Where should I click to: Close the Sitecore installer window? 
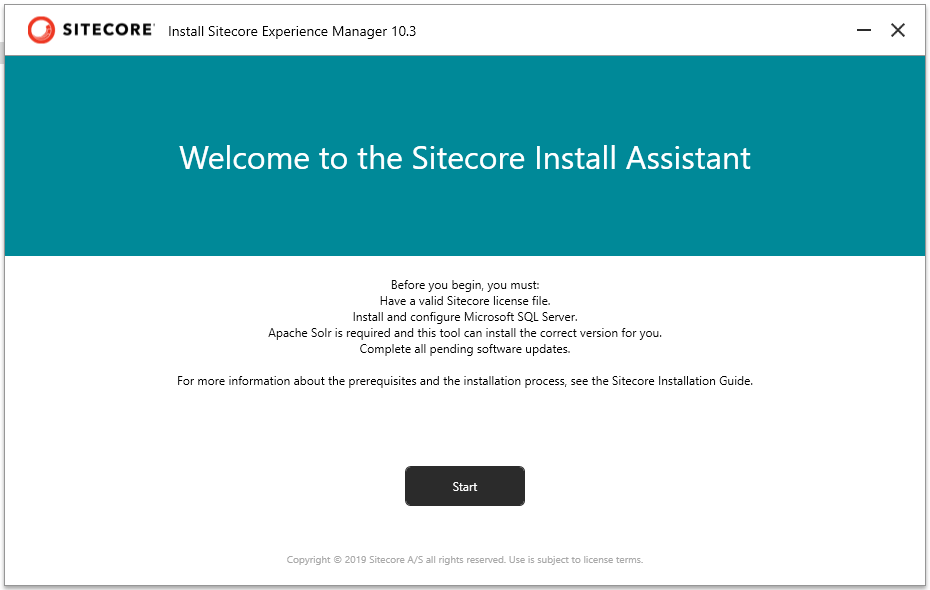(x=898, y=30)
